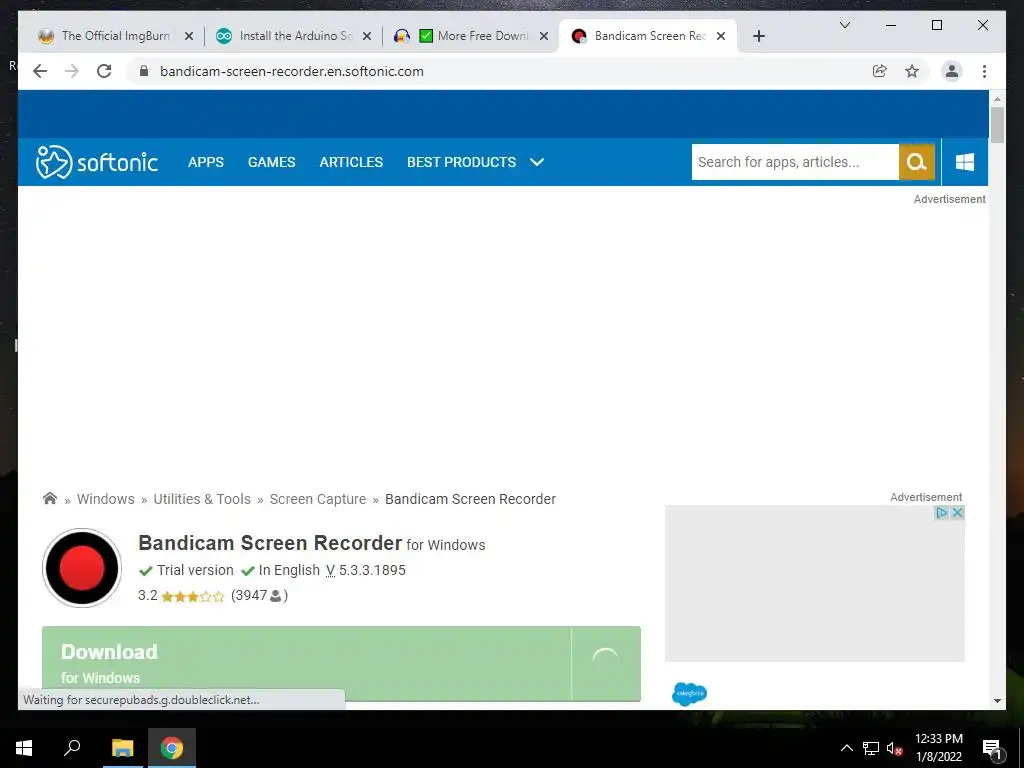The image size is (1024, 768).
Task: Open a new tab with plus button
Action: point(758,36)
